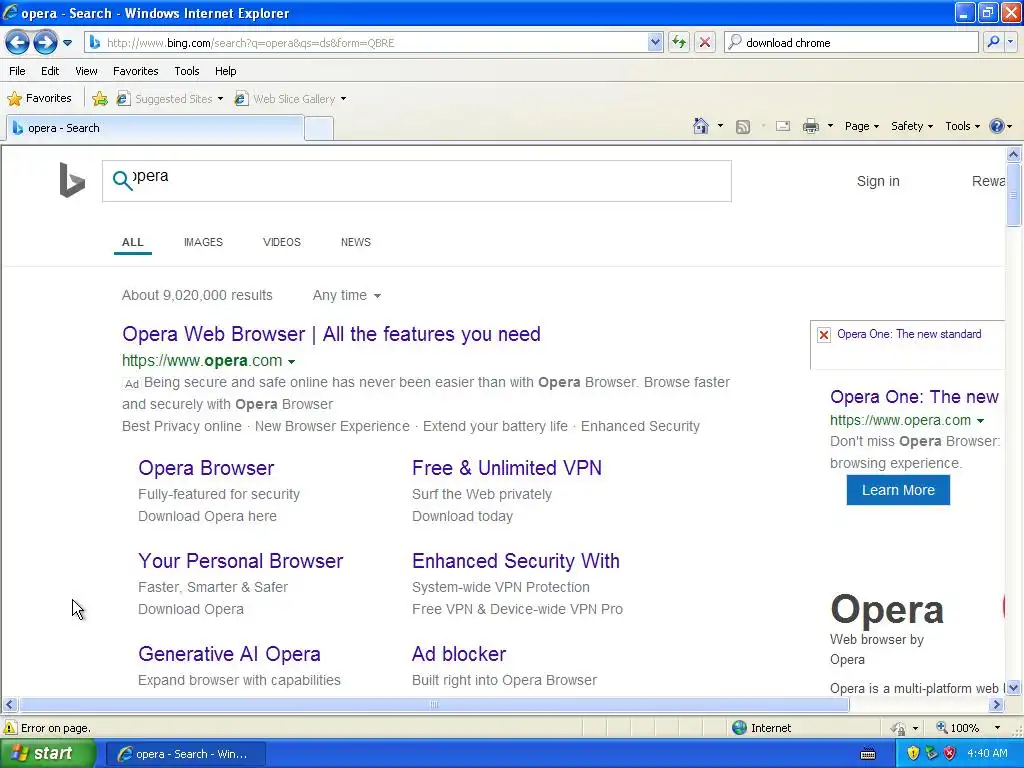Expand arrow beside https://www.opera.com main result
This screenshot has height=768, width=1024.
[x=291, y=362]
